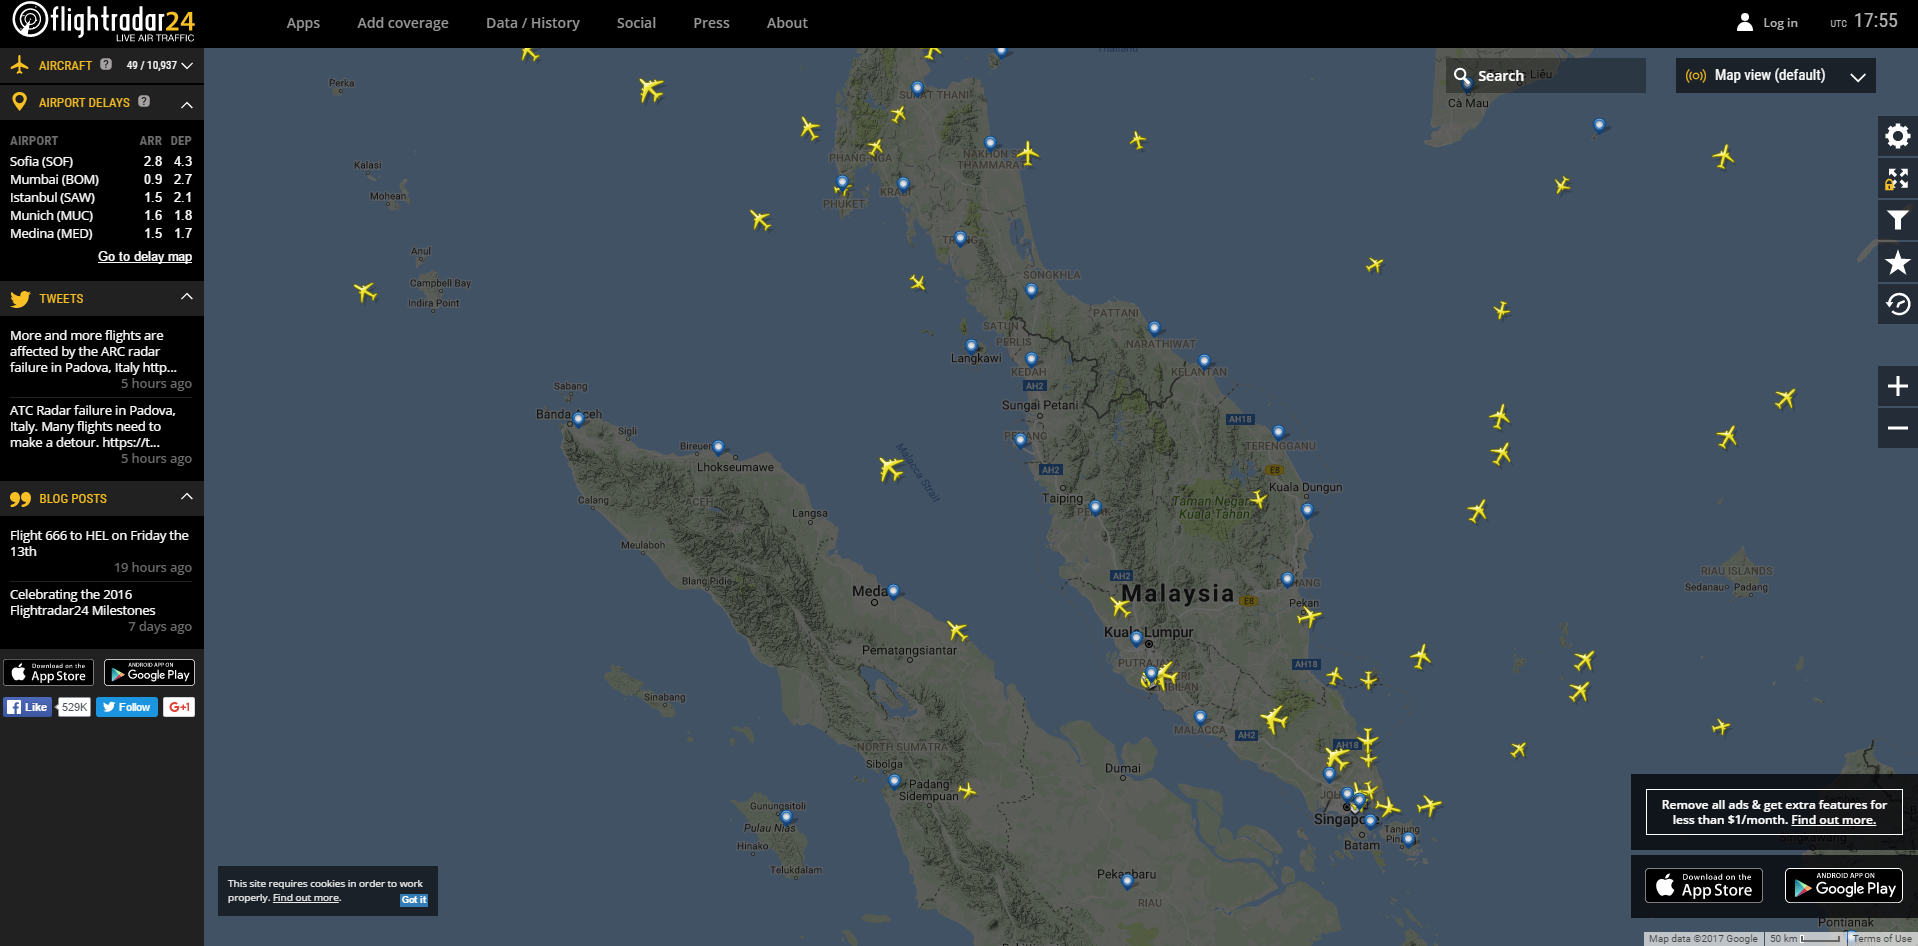Open bookmarks star icon

(x=1897, y=263)
